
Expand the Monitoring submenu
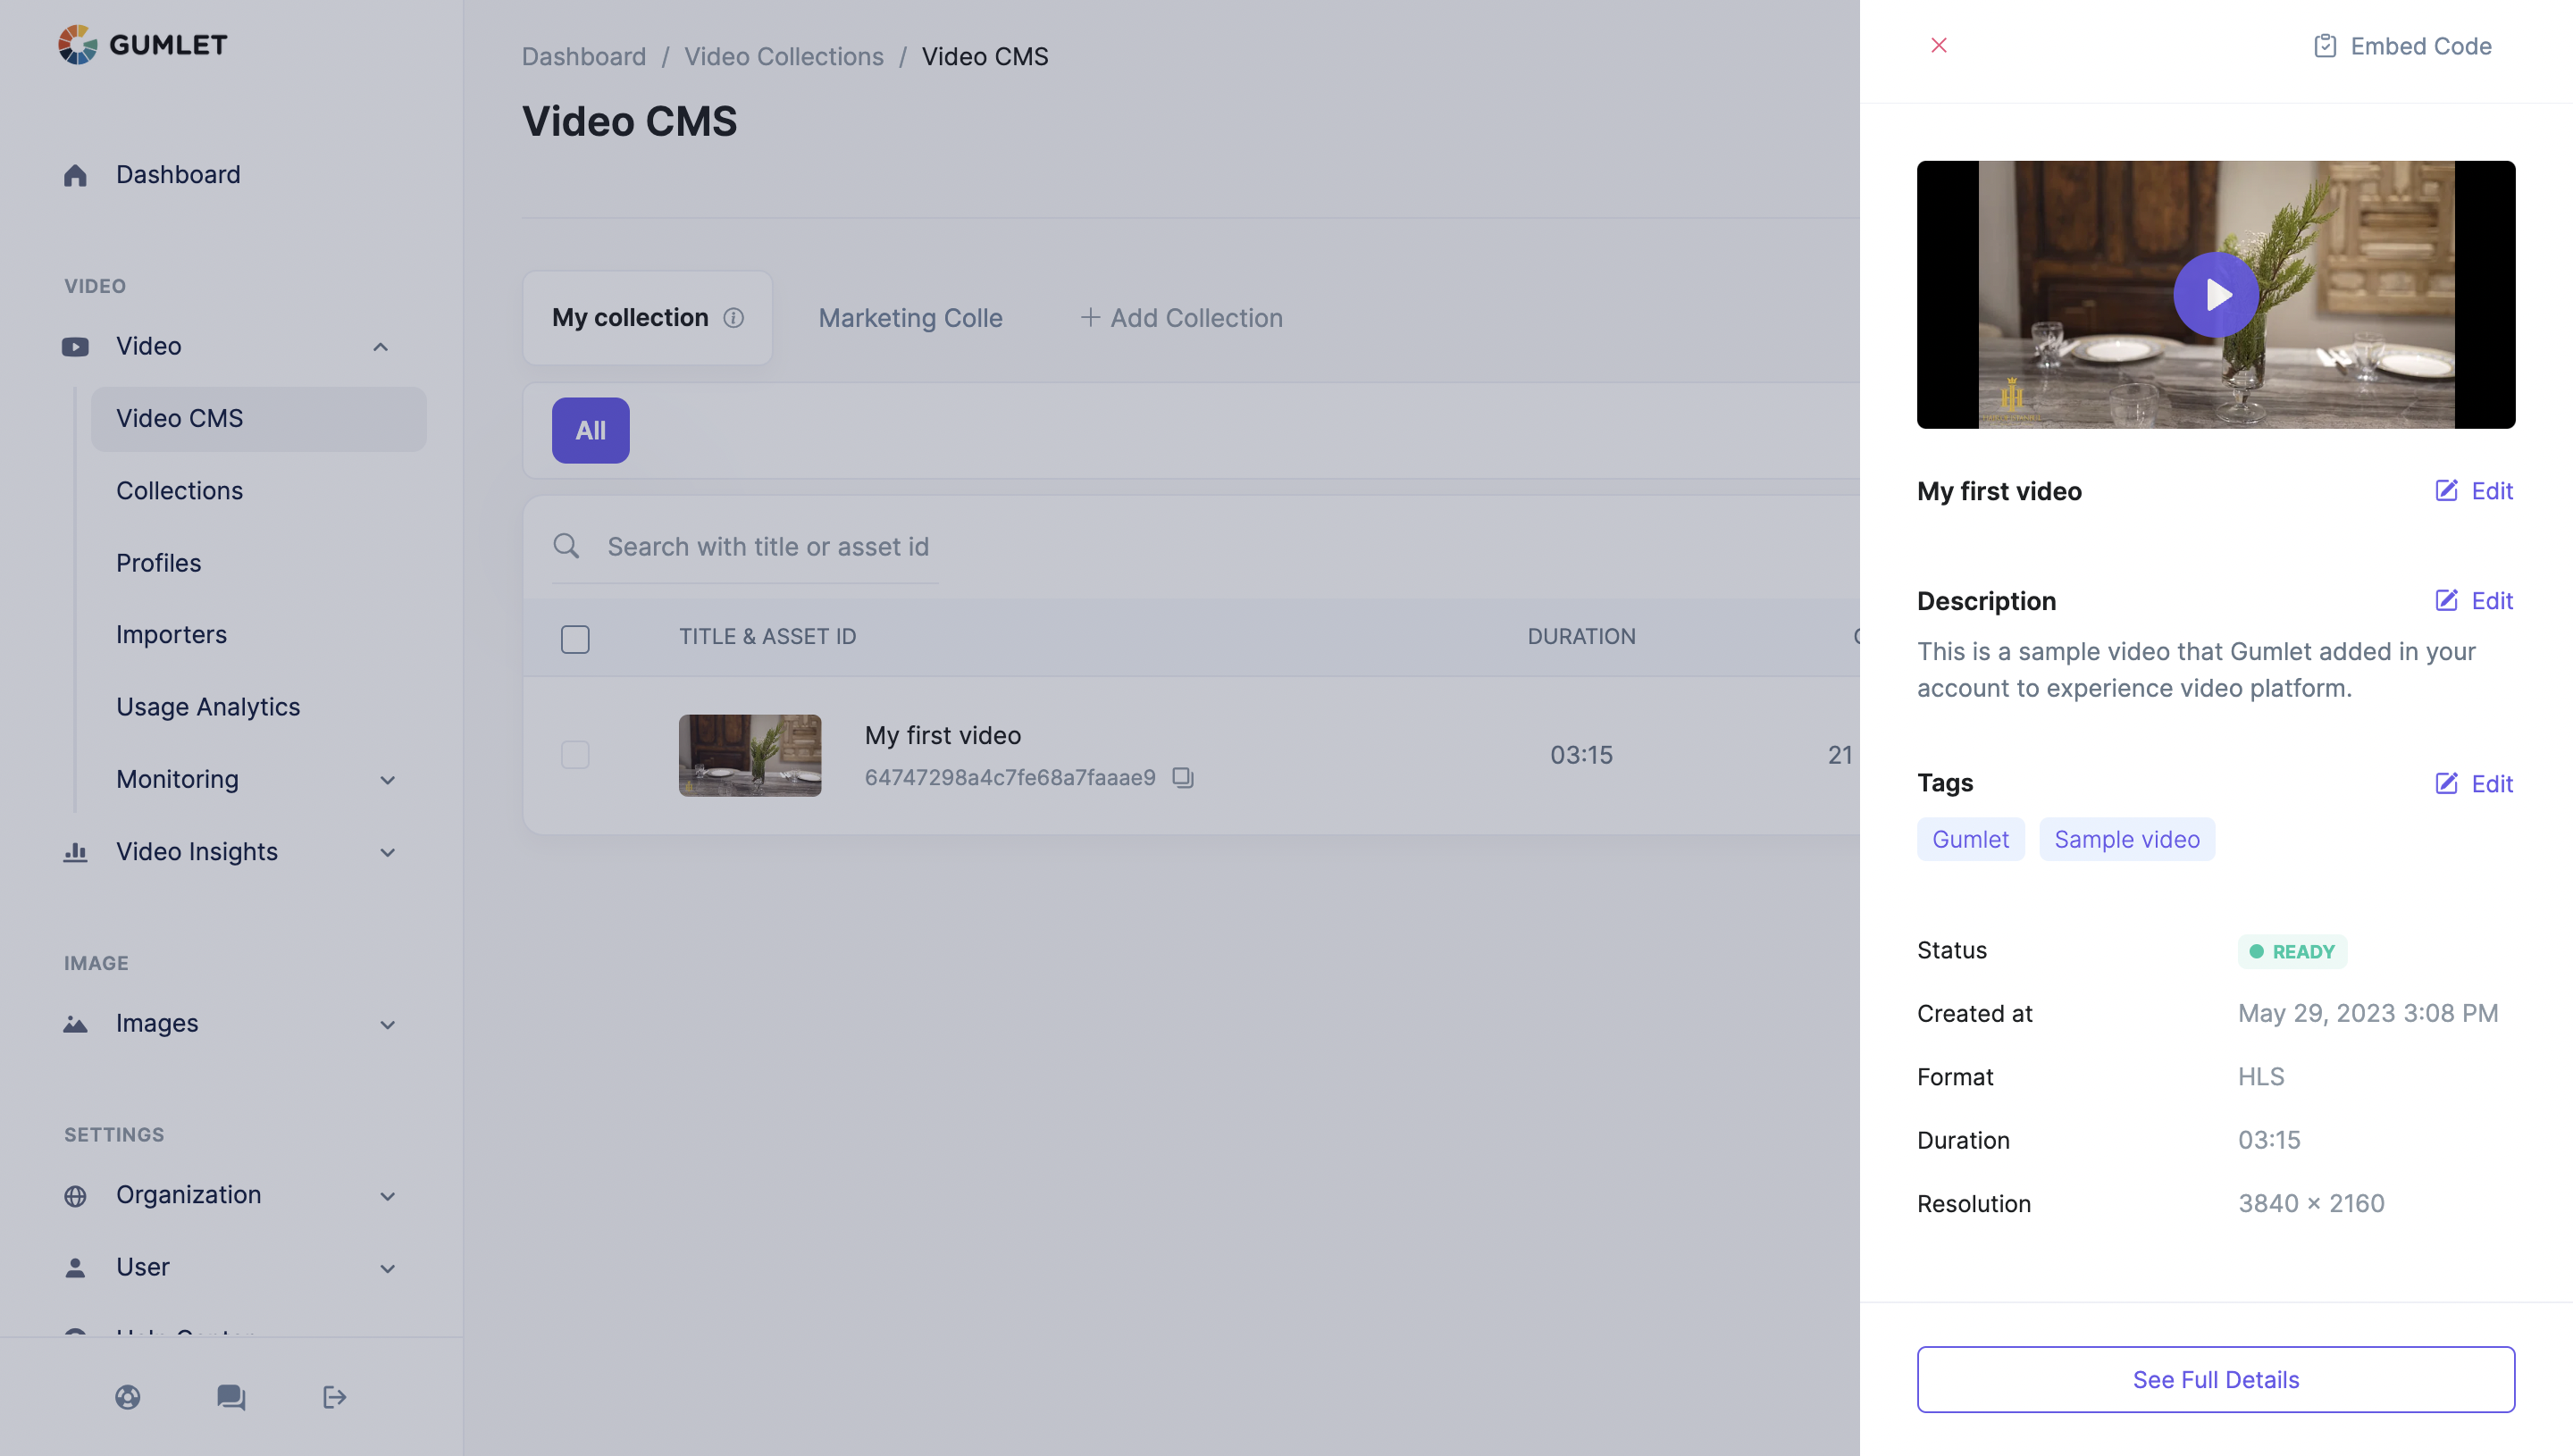[387, 780]
